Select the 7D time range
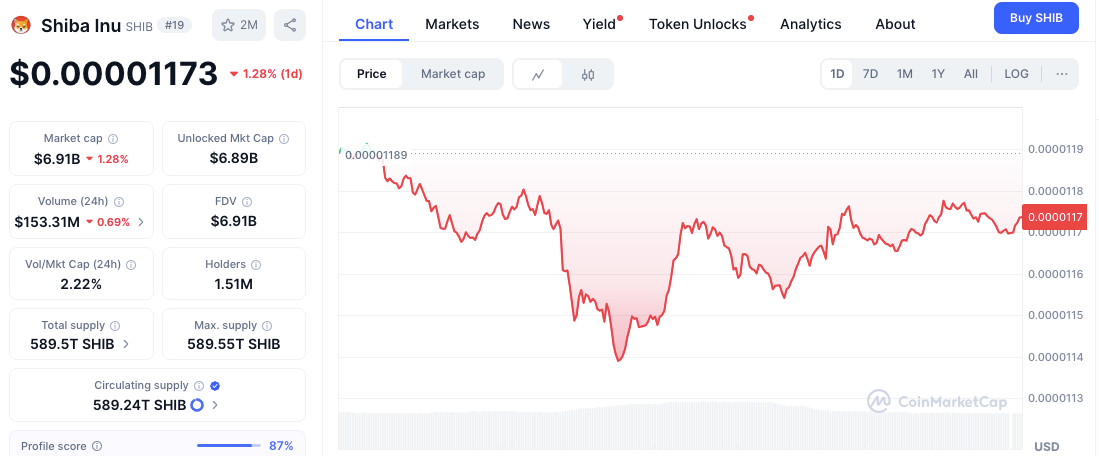Screen dimensions: 1099x456 click(870, 74)
